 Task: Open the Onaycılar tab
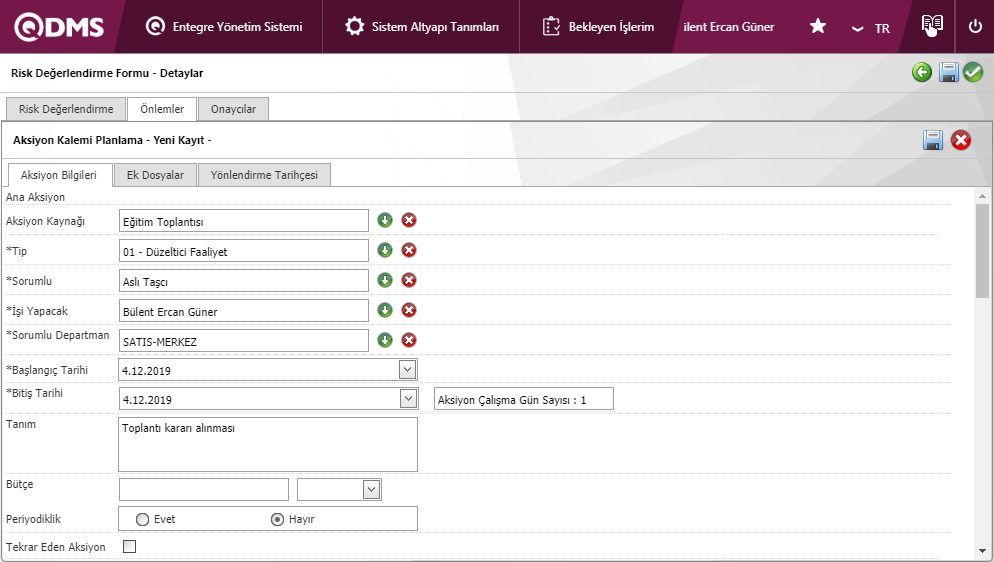[x=233, y=109]
